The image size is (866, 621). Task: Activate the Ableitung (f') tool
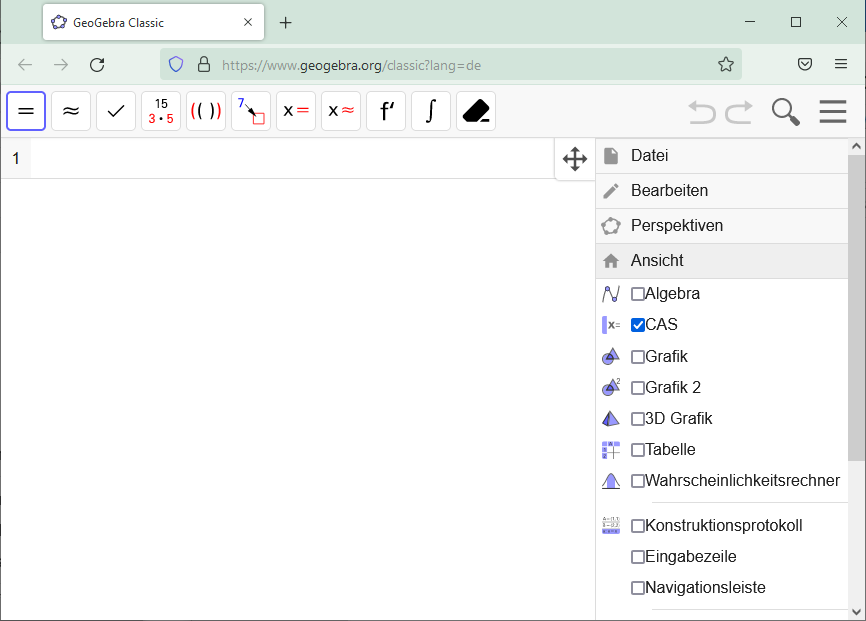click(x=386, y=111)
